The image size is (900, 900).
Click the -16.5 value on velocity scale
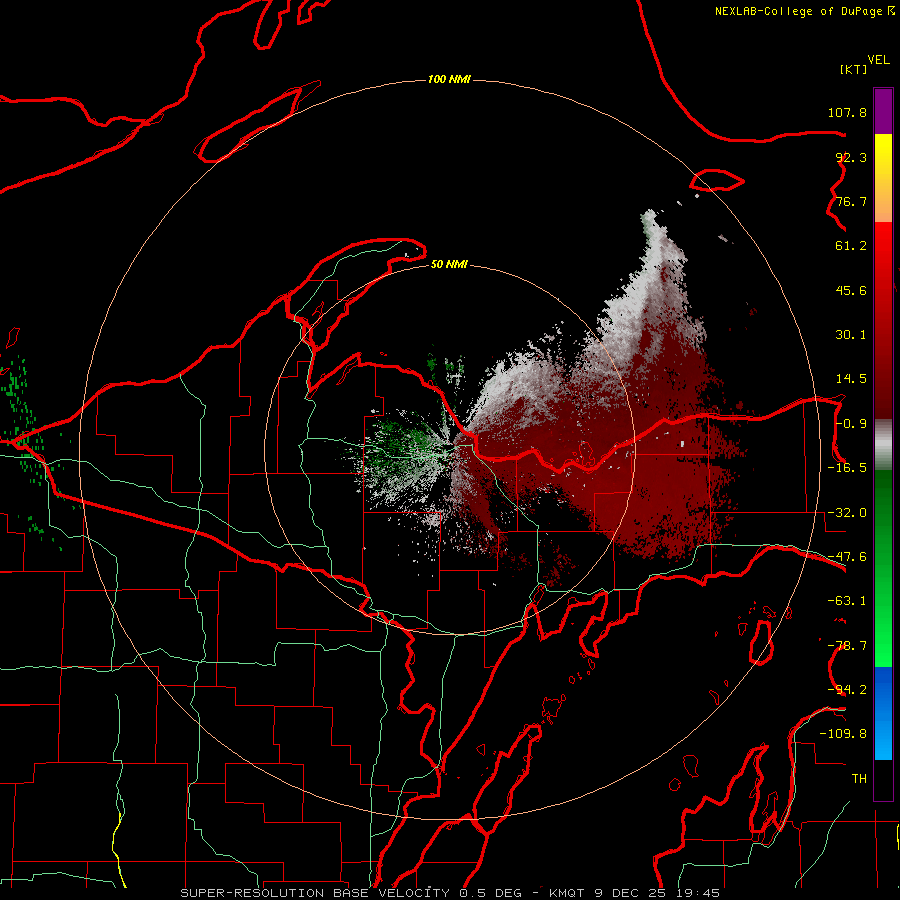pos(847,468)
